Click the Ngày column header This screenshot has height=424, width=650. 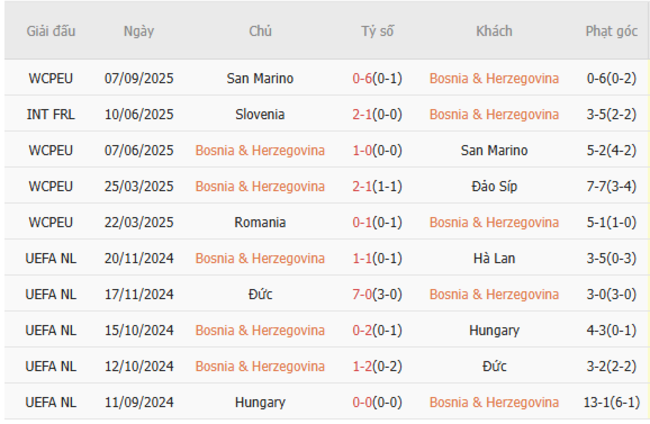coord(139,31)
